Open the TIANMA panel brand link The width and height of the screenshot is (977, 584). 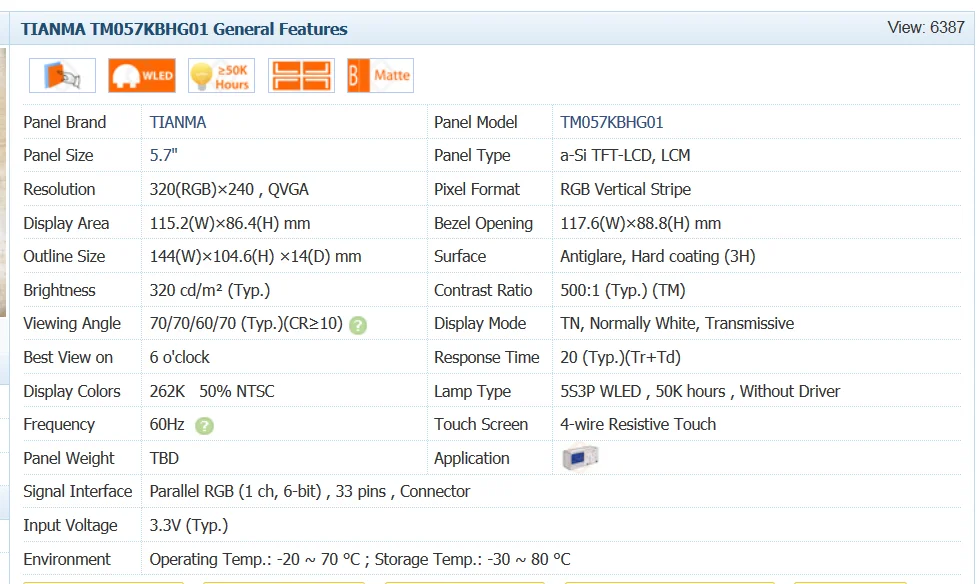click(178, 122)
